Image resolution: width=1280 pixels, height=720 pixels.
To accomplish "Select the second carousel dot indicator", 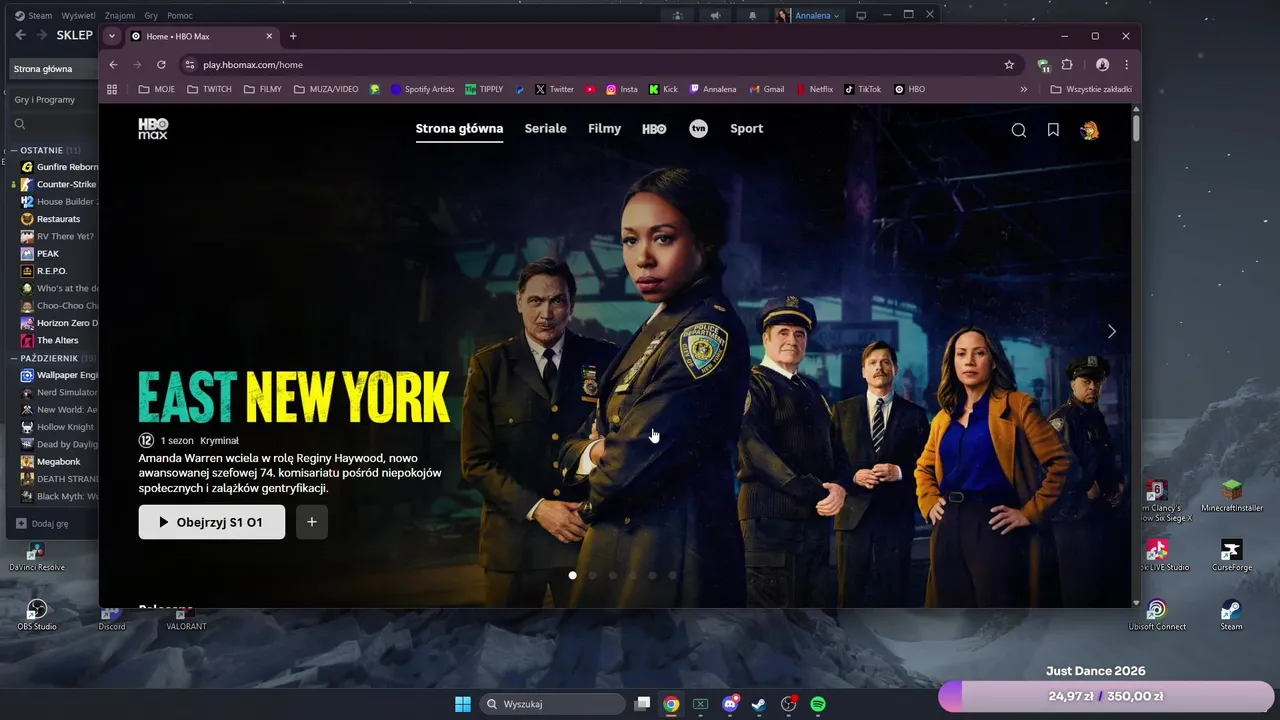I will 592,575.
